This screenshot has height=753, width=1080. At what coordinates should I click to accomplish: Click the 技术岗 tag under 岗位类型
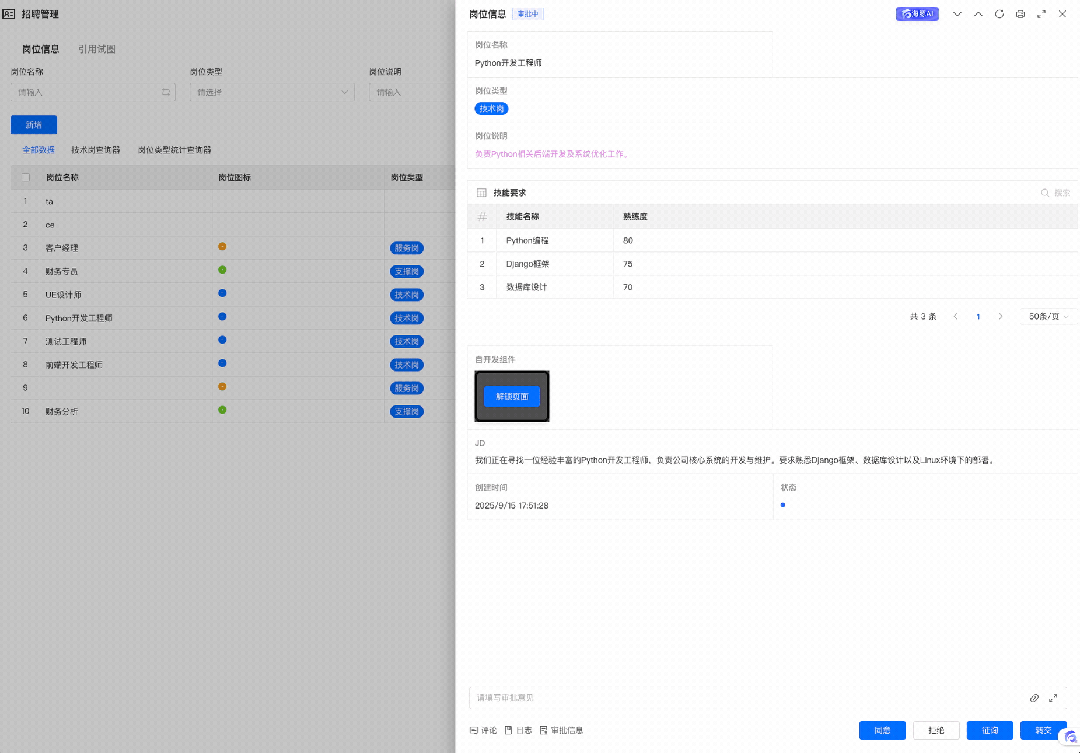(x=491, y=109)
